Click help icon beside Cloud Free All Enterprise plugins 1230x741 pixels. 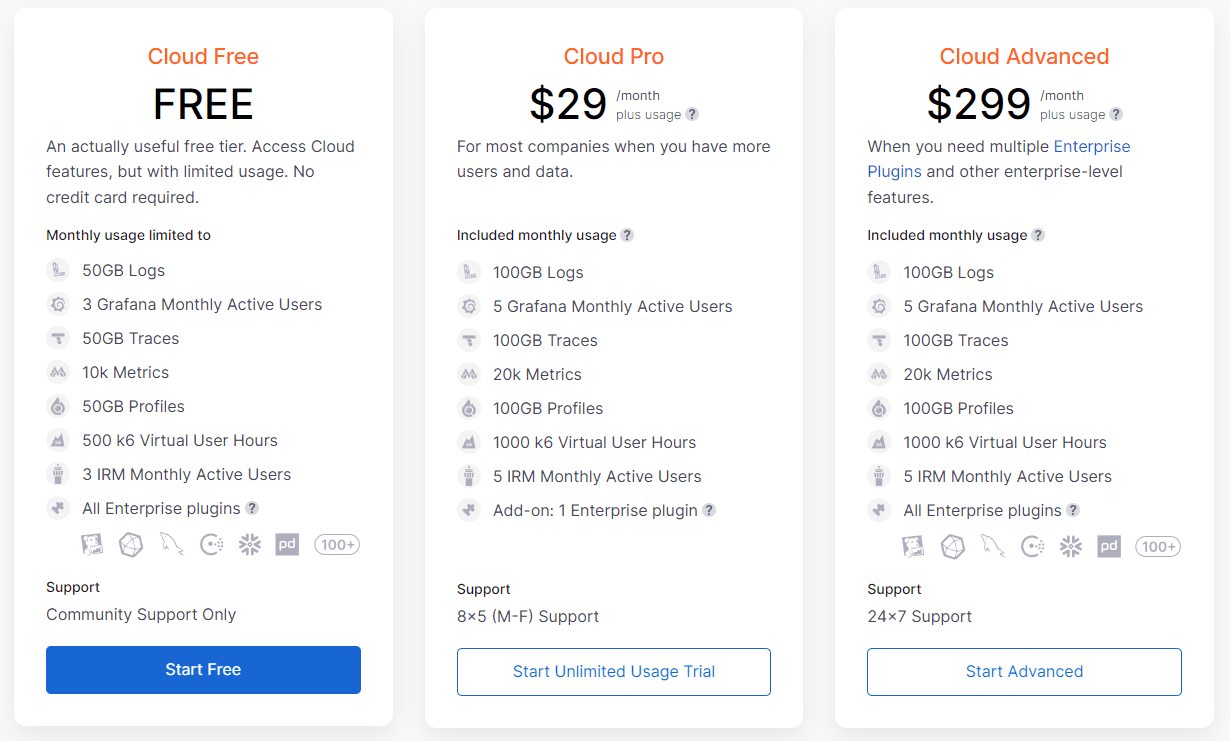click(252, 508)
